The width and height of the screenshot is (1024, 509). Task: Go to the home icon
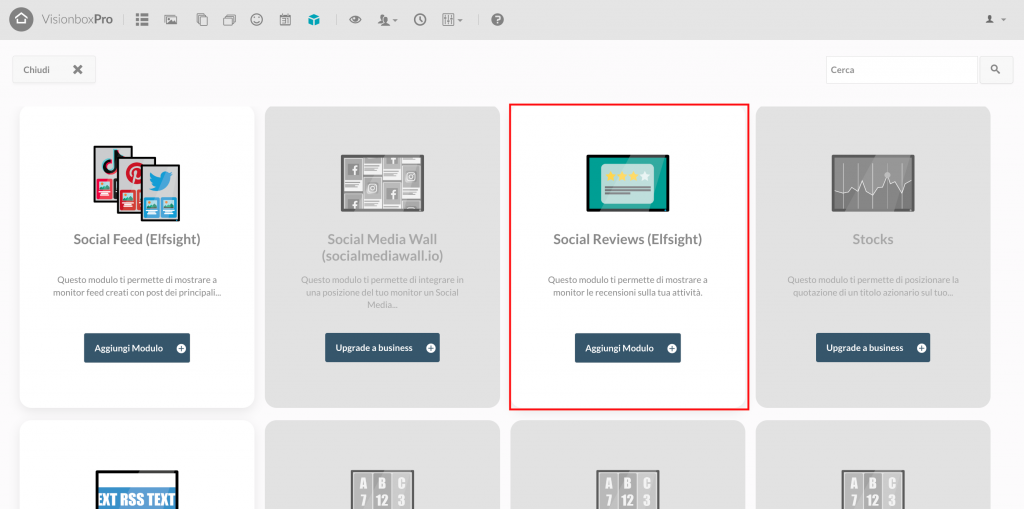point(22,20)
